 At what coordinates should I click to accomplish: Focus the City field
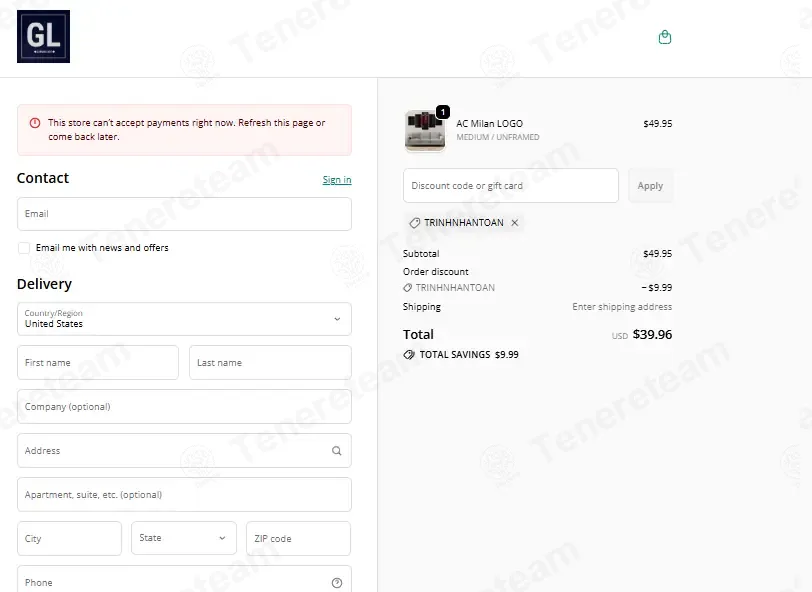(69, 539)
